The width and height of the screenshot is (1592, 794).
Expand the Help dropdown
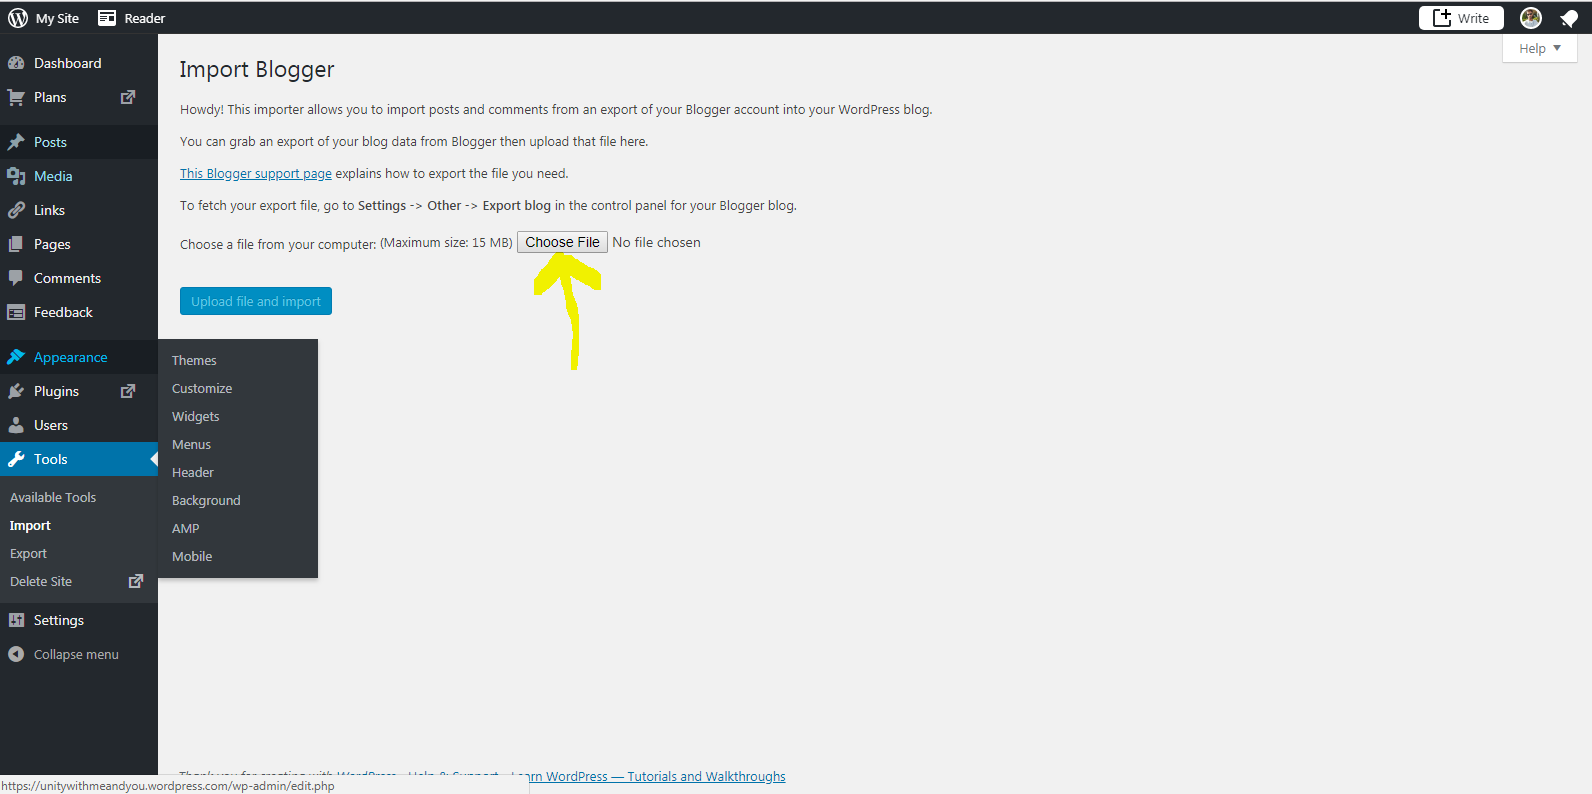click(1539, 48)
